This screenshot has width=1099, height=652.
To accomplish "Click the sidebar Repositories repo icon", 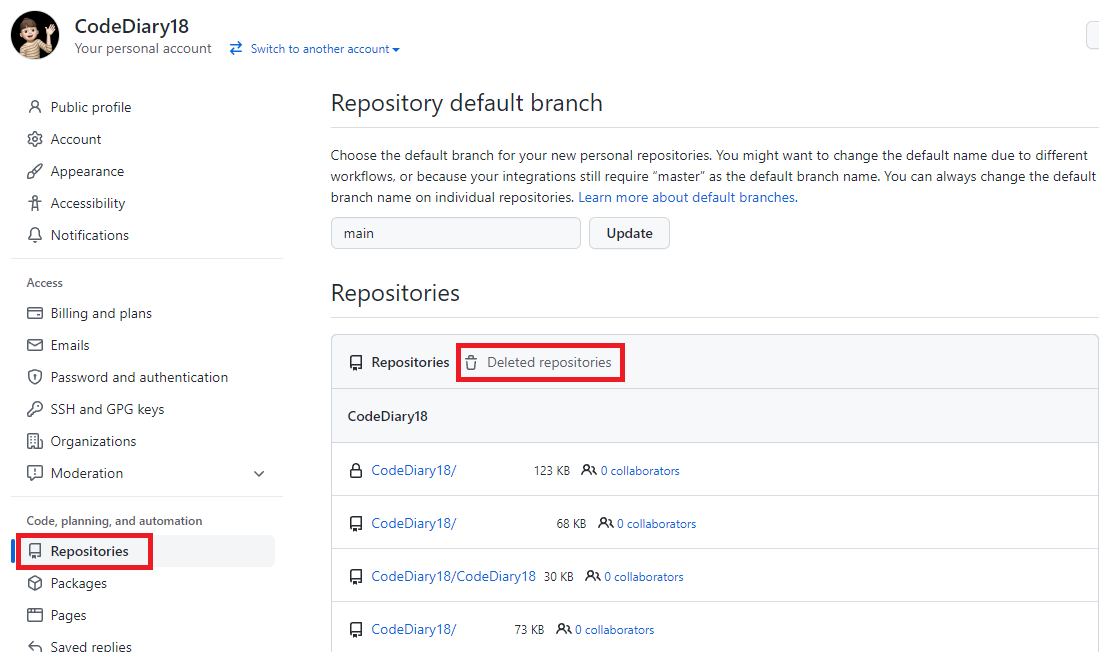I will click(x=34, y=552).
